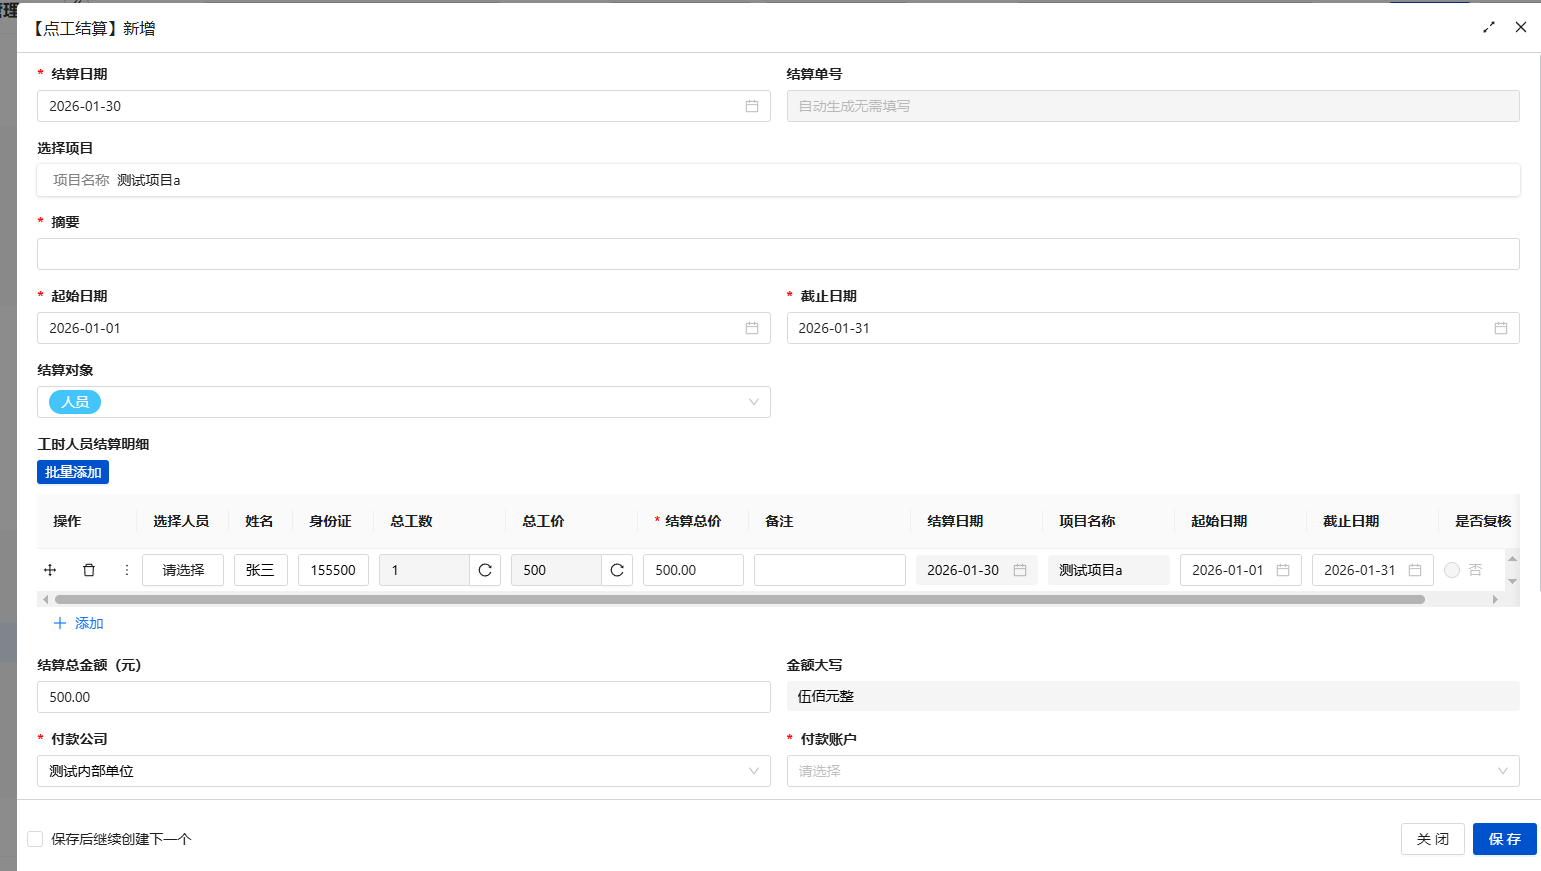Click the calendar icon in 结算日期 field
This screenshot has width=1541, height=871.
(751, 106)
